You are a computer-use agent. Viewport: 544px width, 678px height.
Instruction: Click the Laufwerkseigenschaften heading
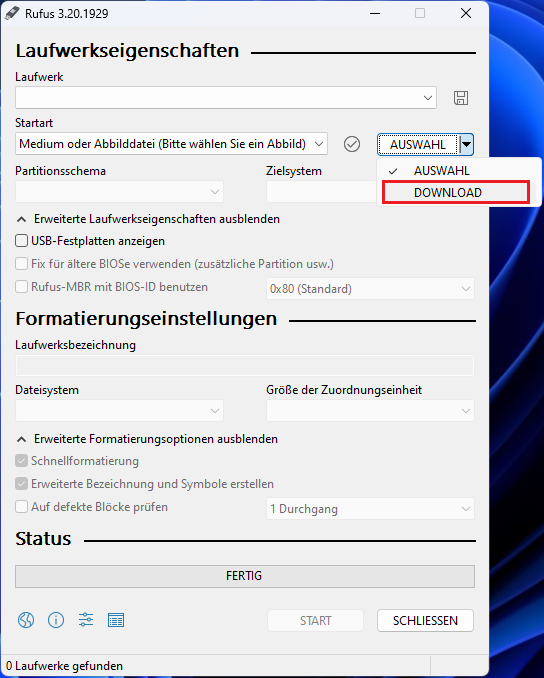(127, 51)
